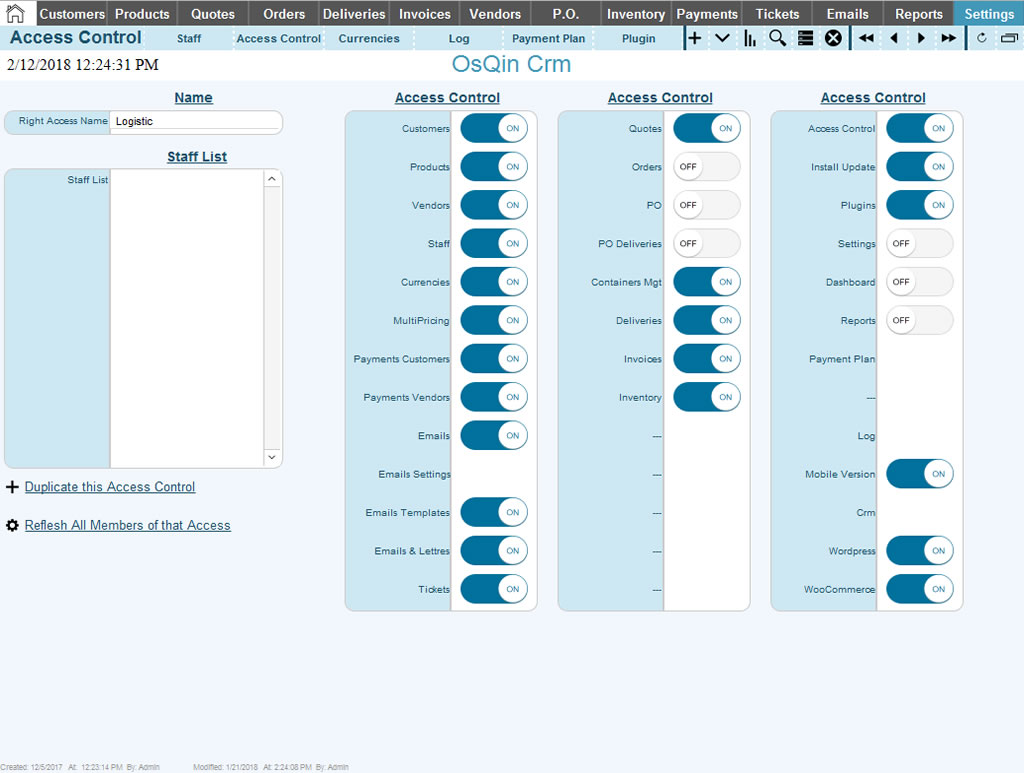Enable the Settings access switch
Image resolution: width=1024 pixels, height=773 pixels.
coord(920,244)
